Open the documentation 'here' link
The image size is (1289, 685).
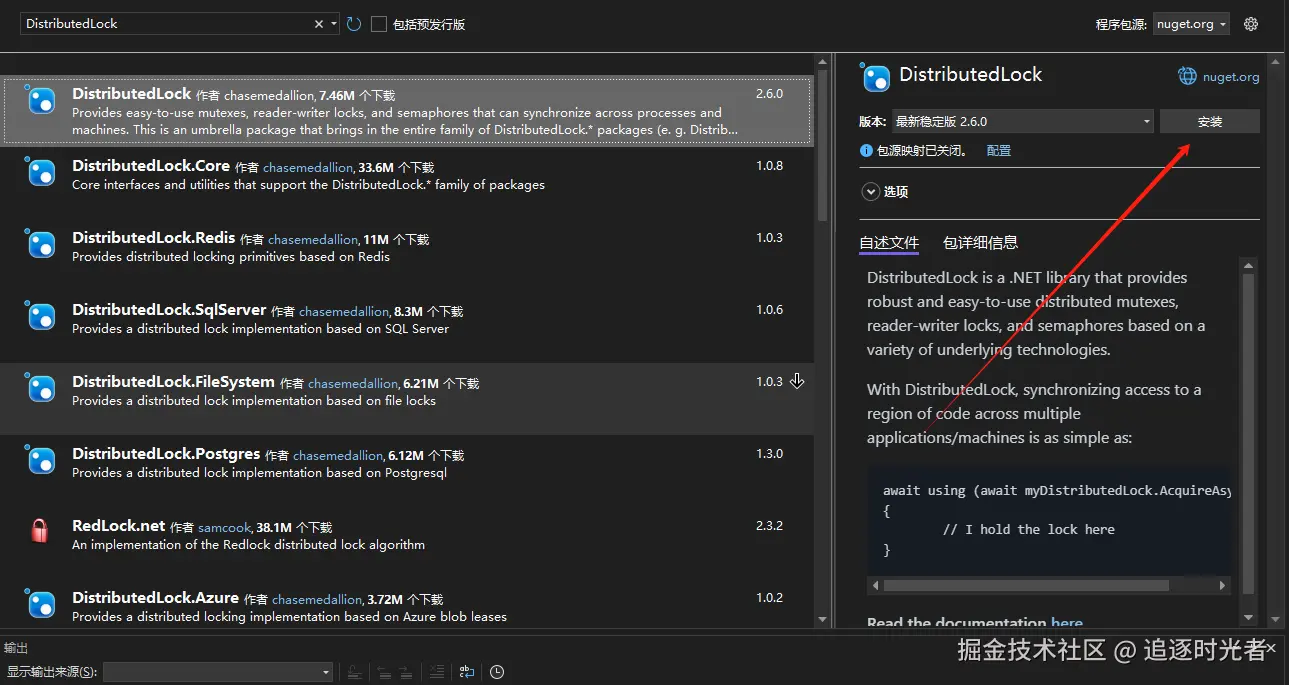pyautogui.click(x=1067, y=623)
